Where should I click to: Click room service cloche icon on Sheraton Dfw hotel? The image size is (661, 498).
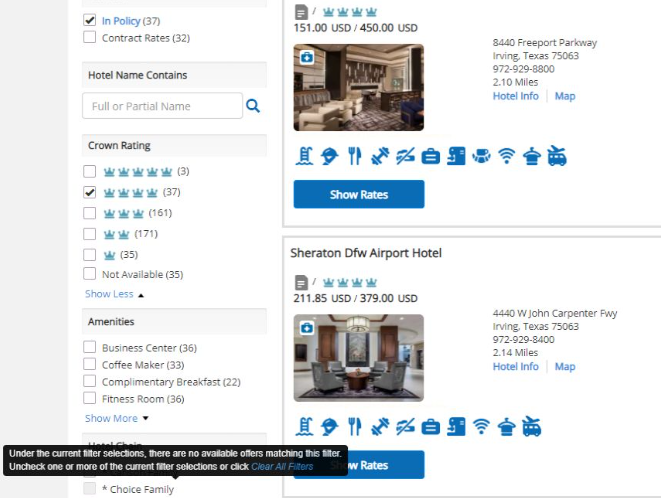tap(506, 427)
